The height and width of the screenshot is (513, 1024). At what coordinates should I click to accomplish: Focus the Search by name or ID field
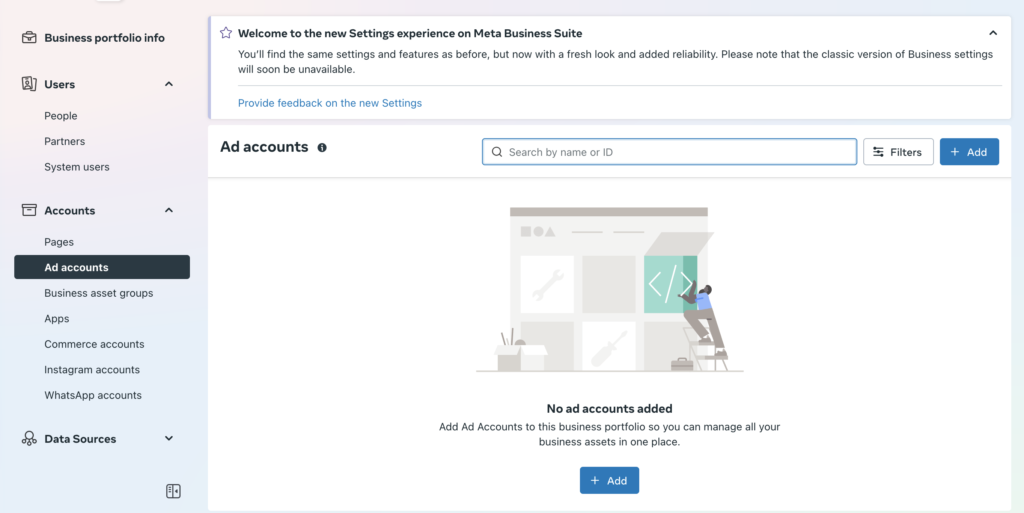coord(669,152)
